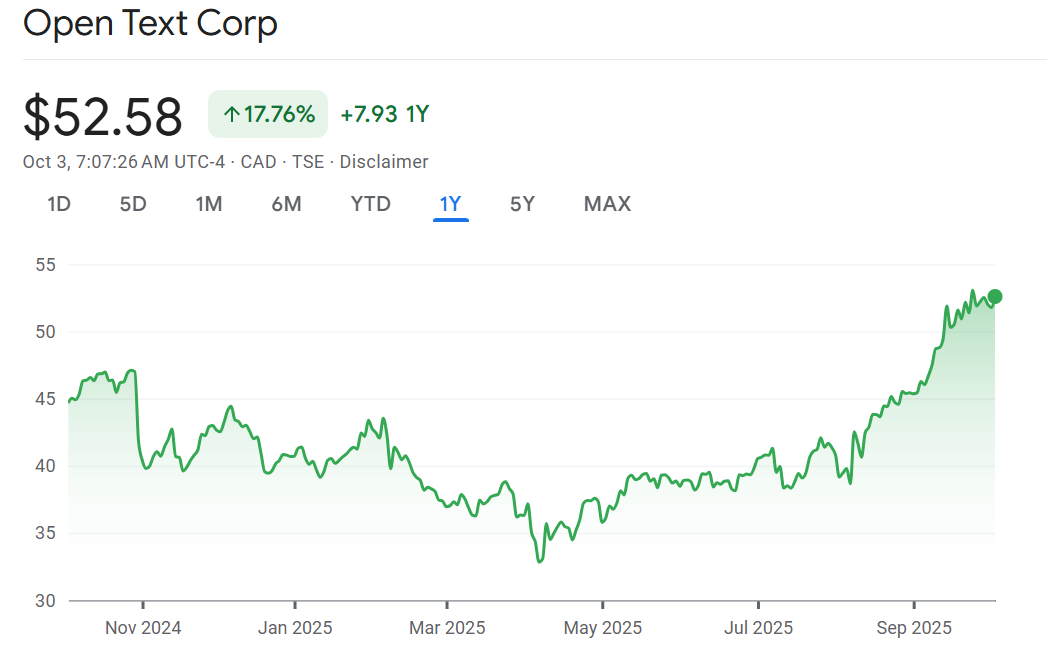Show the MAX price history

pos(607,204)
